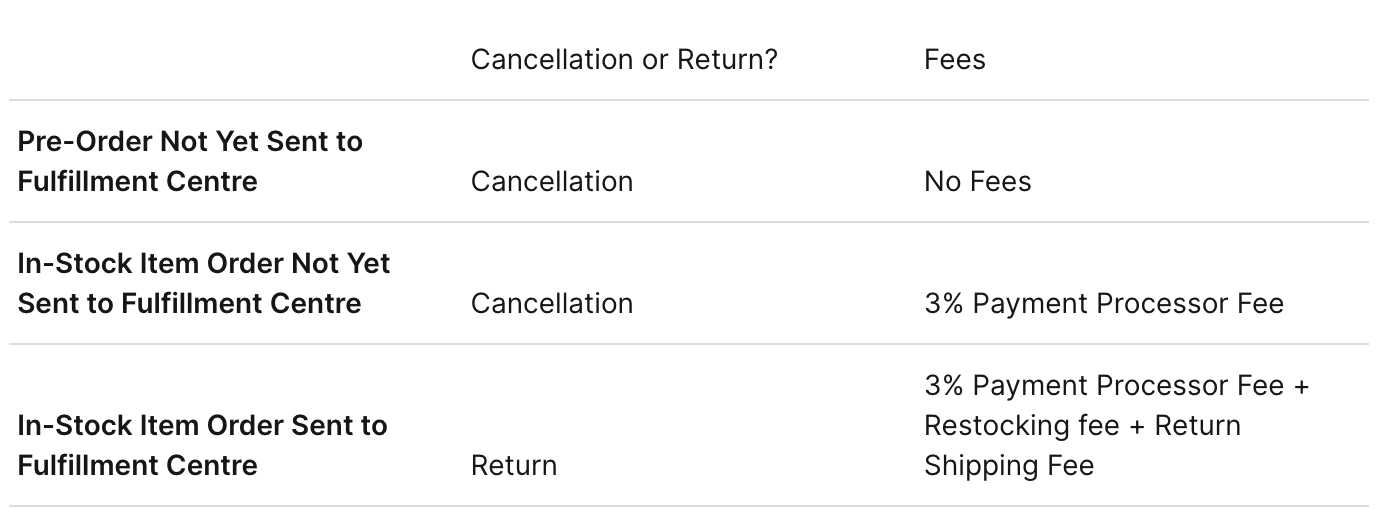1390x508 pixels.
Task: Click "Fulfillment Centre" under the Pre-Order label
Action: (x=137, y=182)
